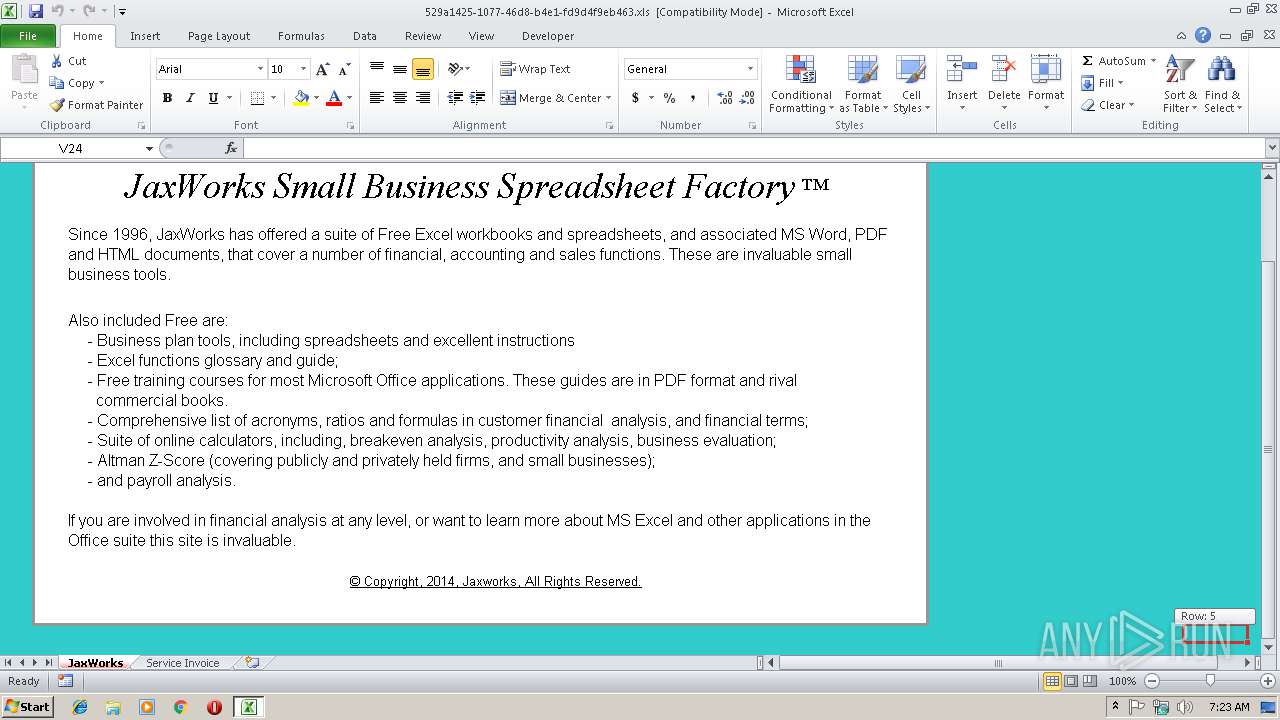Viewport: 1280px width, 720px height.
Task: Click Center text alignment icon
Action: pos(400,98)
